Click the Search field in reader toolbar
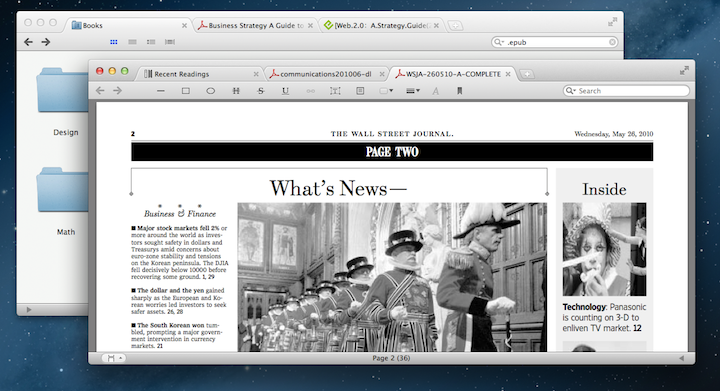The width and height of the screenshot is (720, 391). pos(626,91)
